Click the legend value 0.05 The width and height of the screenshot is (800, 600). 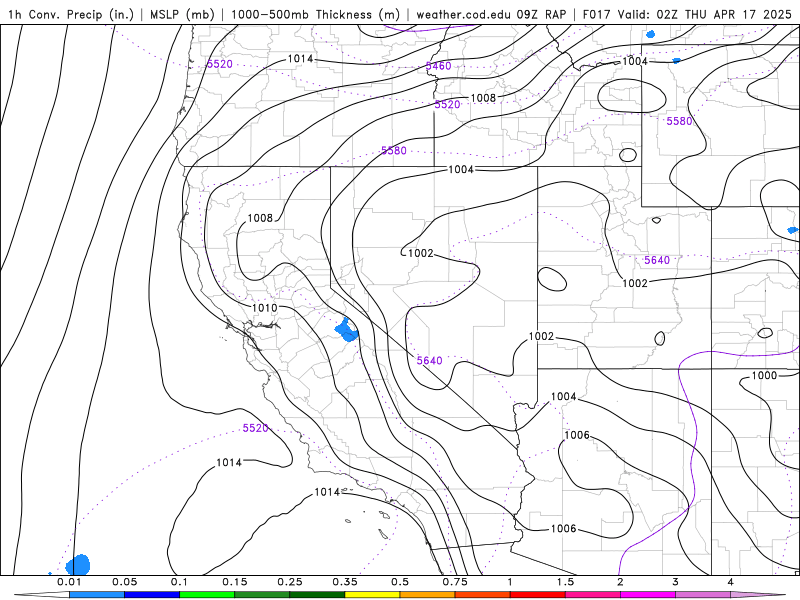[124, 582]
